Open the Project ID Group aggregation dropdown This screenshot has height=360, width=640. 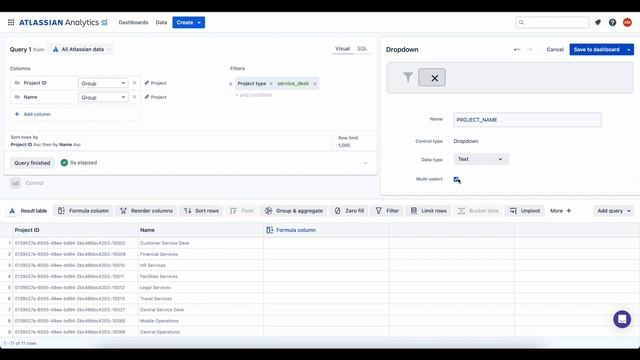[x=103, y=83]
